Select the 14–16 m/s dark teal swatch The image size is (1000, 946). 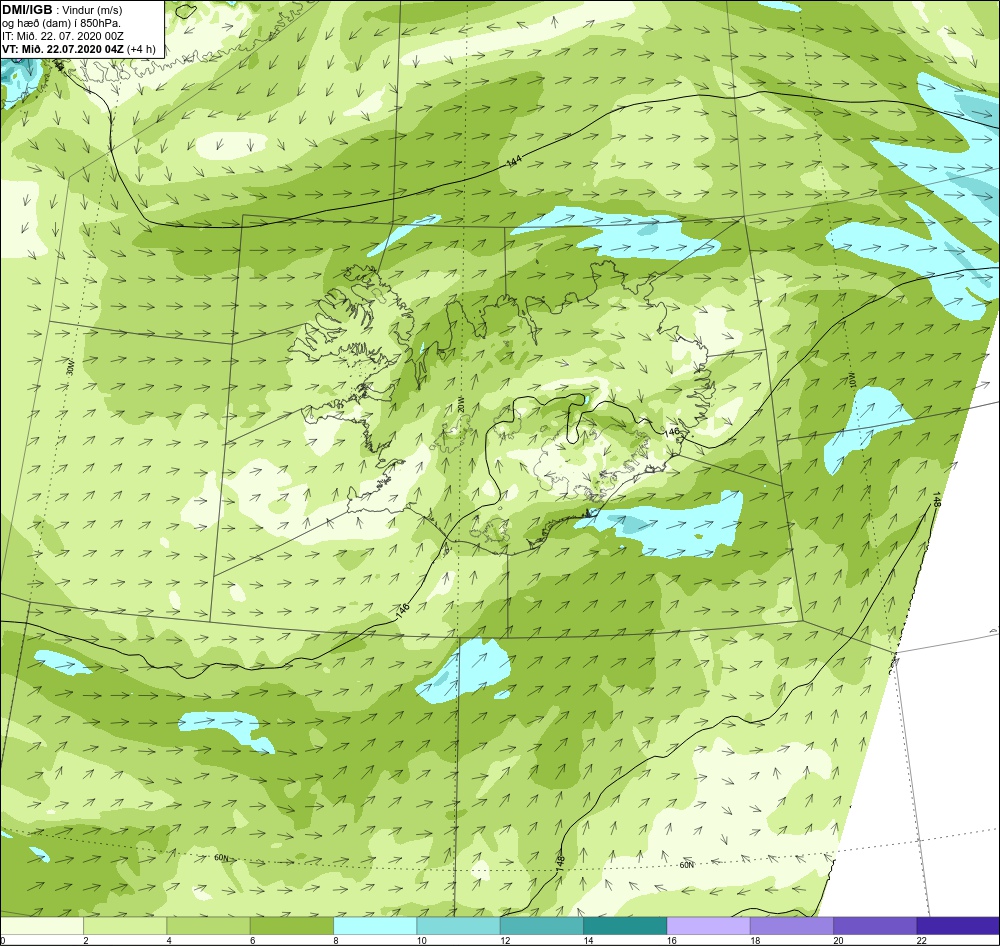click(x=625, y=925)
